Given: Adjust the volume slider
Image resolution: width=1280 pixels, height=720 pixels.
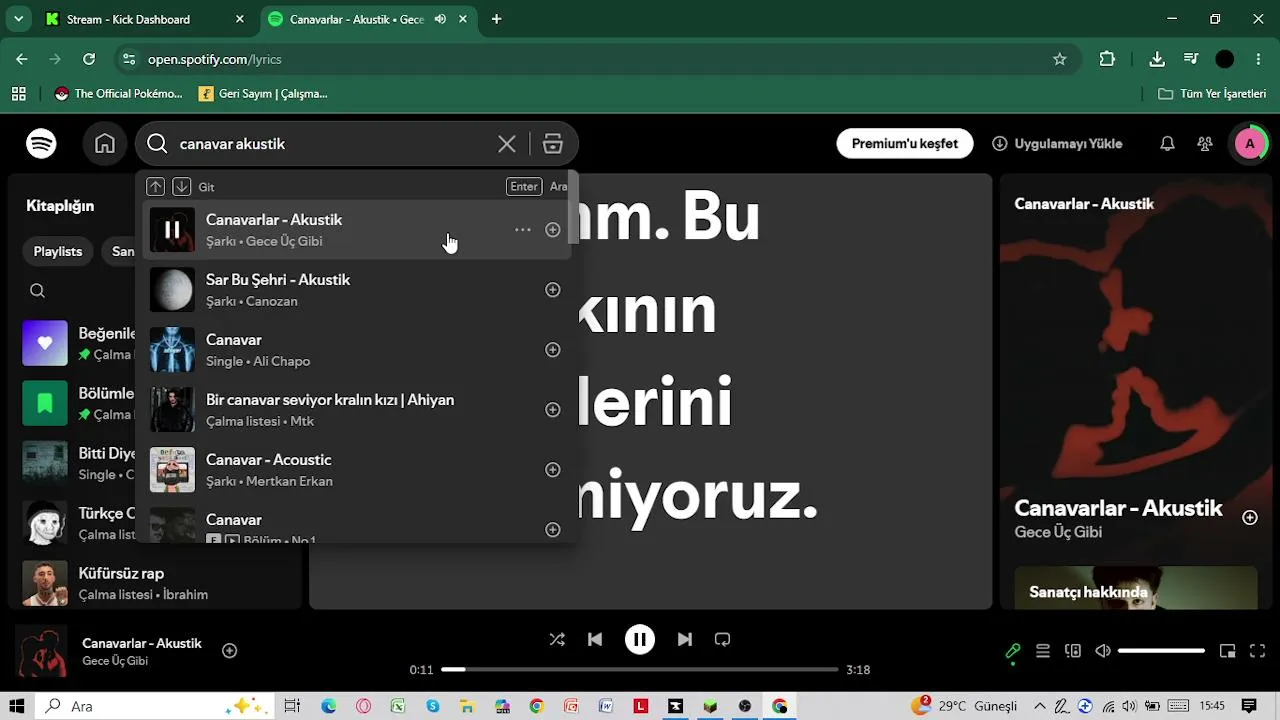Looking at the screenshot, I should 1161,651.
